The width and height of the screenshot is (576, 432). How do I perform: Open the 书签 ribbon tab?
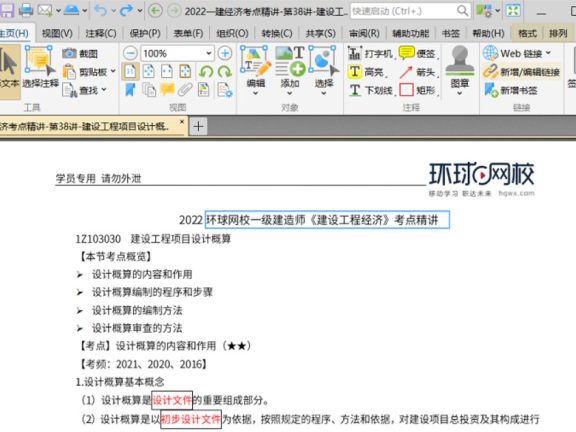click(x=451, y=34)
